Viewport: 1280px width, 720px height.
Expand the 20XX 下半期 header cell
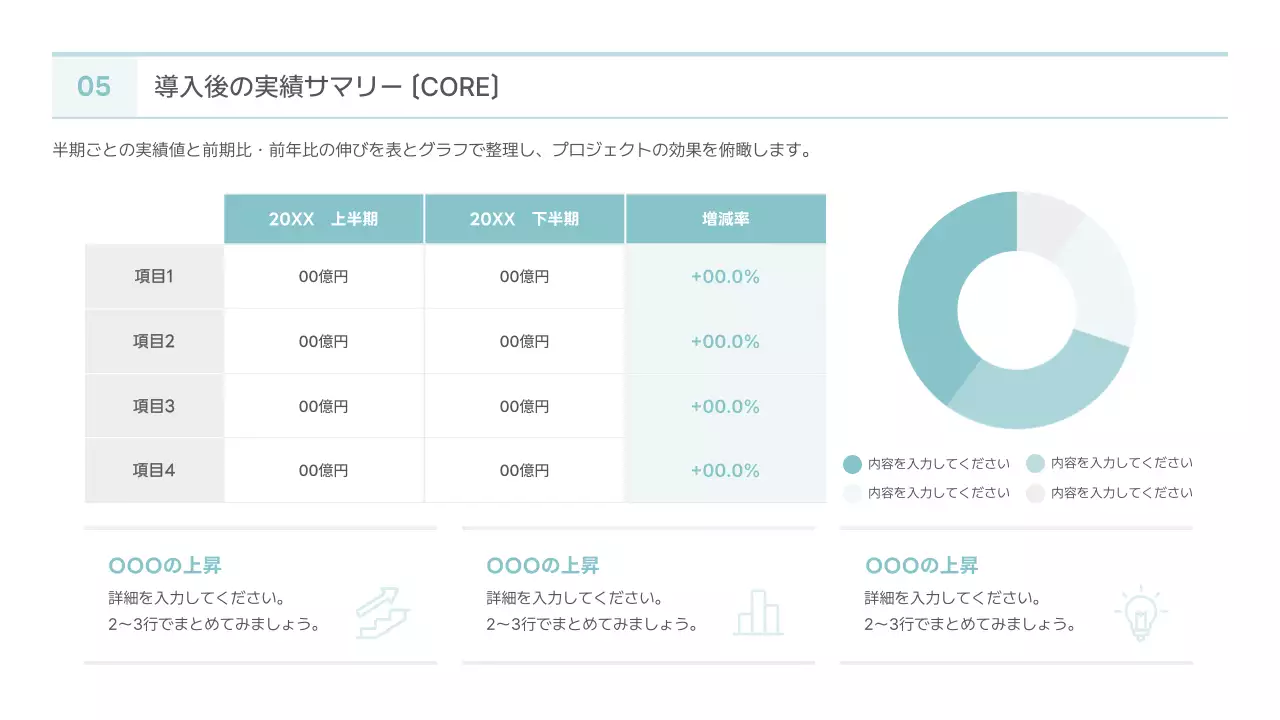pyautogui.click(x=524, y=218)
